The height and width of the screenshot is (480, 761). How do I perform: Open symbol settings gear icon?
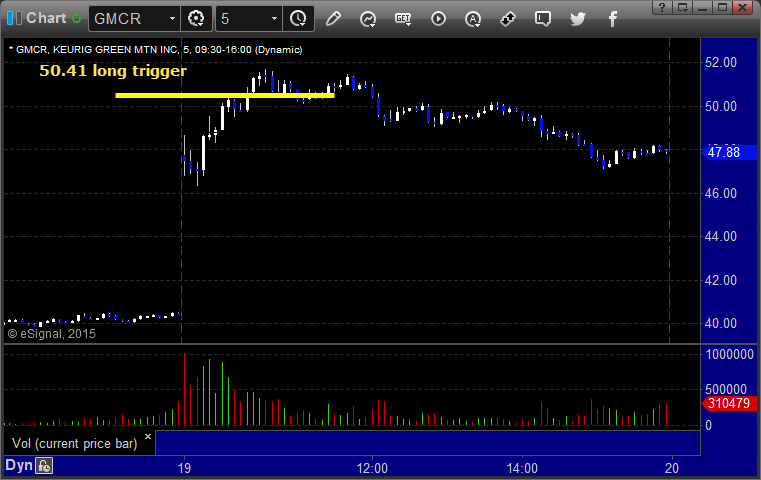coord(196,18)
